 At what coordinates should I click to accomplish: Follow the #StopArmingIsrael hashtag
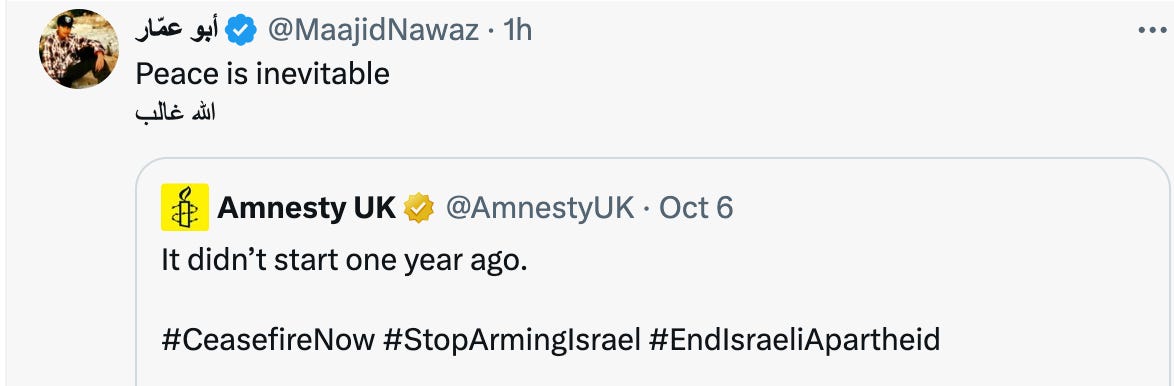pos(511,340)
